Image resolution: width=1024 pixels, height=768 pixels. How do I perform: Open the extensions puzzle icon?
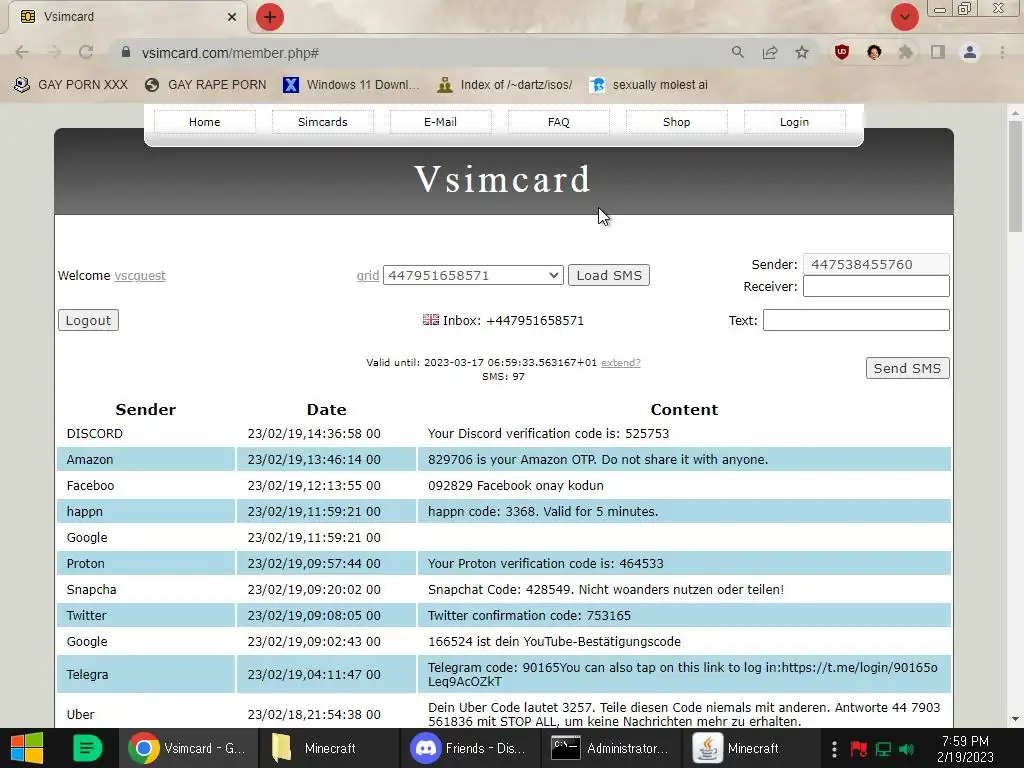click(906, 52)
